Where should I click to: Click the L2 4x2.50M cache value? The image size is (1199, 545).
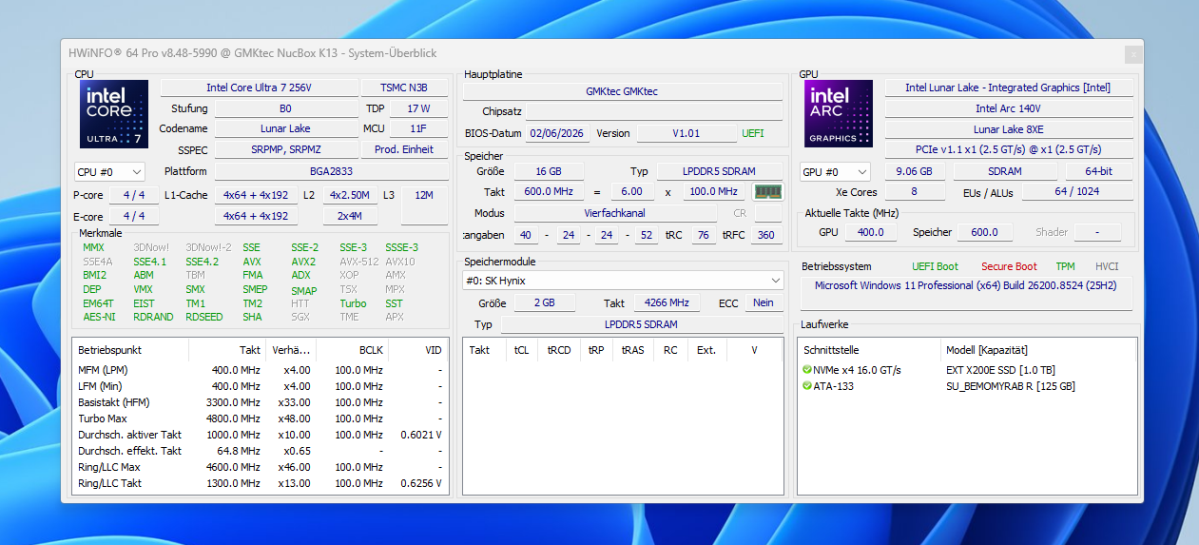tap(350, 195)
